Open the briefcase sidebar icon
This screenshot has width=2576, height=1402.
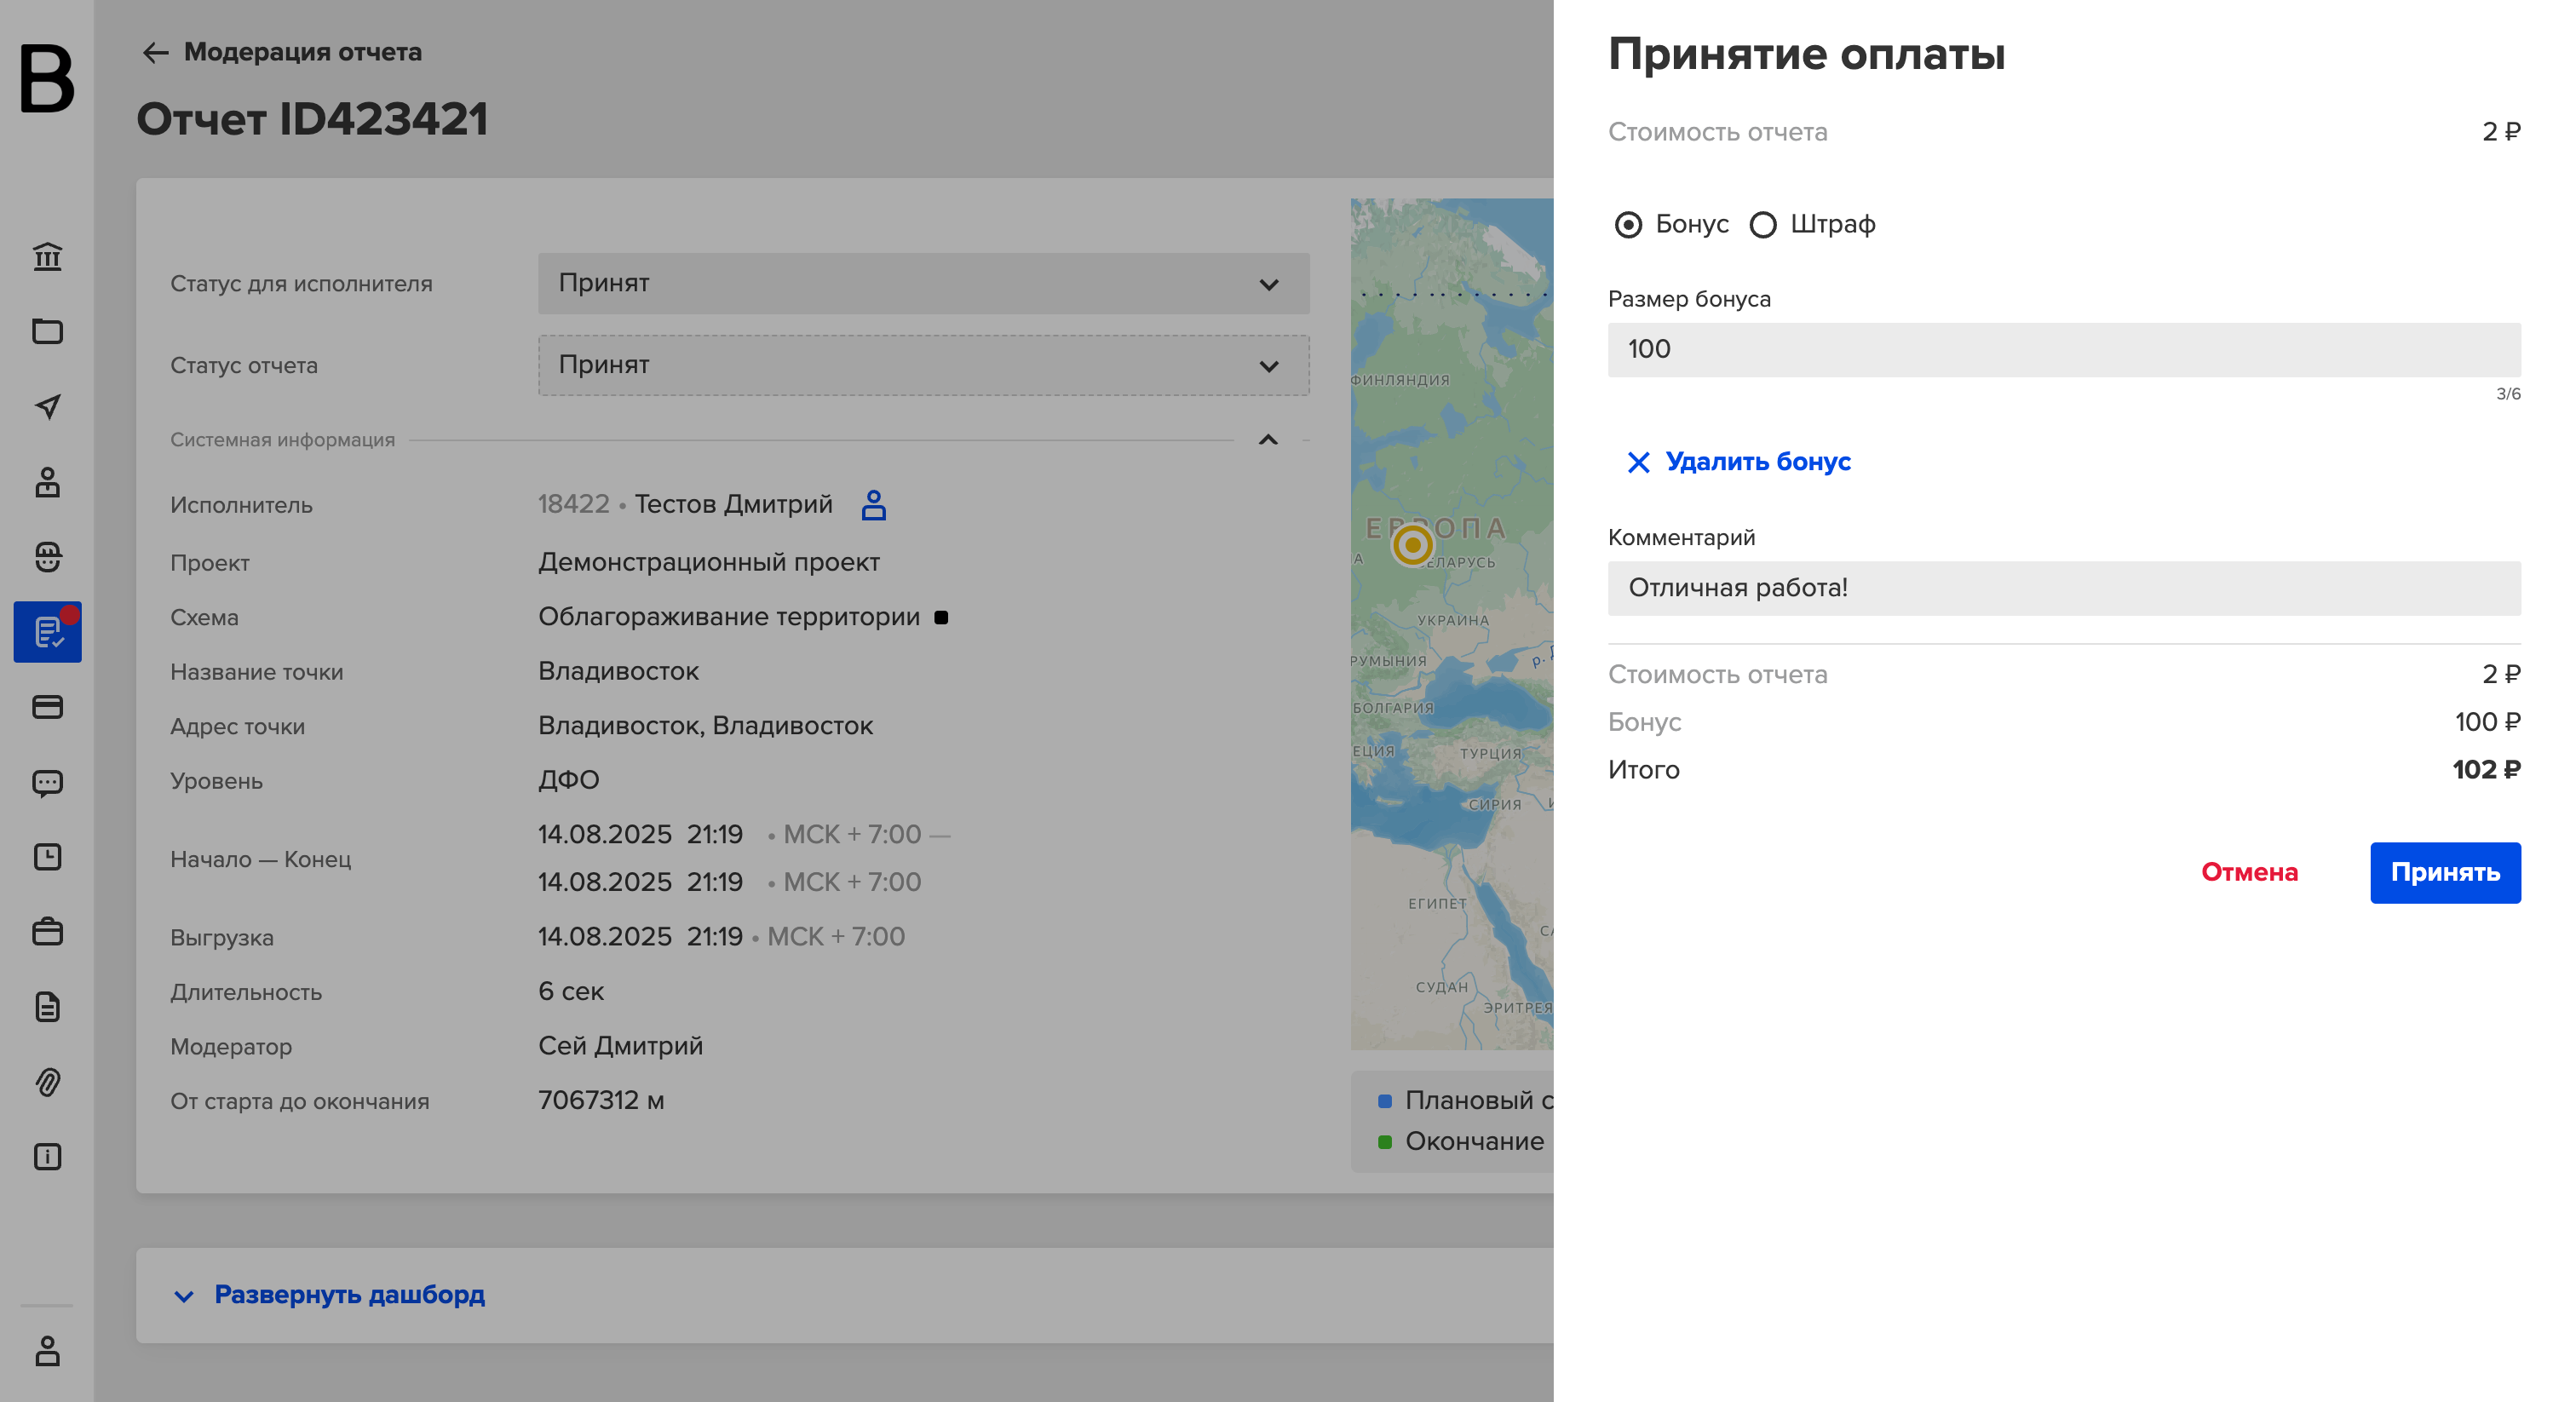47,932
